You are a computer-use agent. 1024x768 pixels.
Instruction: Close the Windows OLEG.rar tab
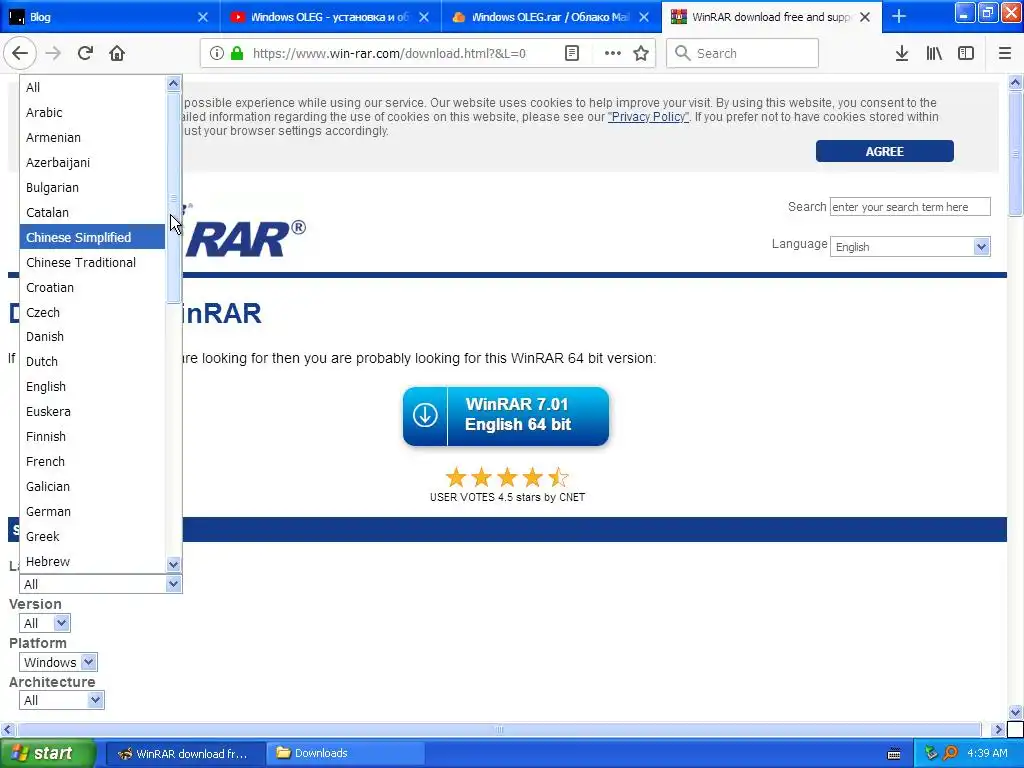point(644,17)
